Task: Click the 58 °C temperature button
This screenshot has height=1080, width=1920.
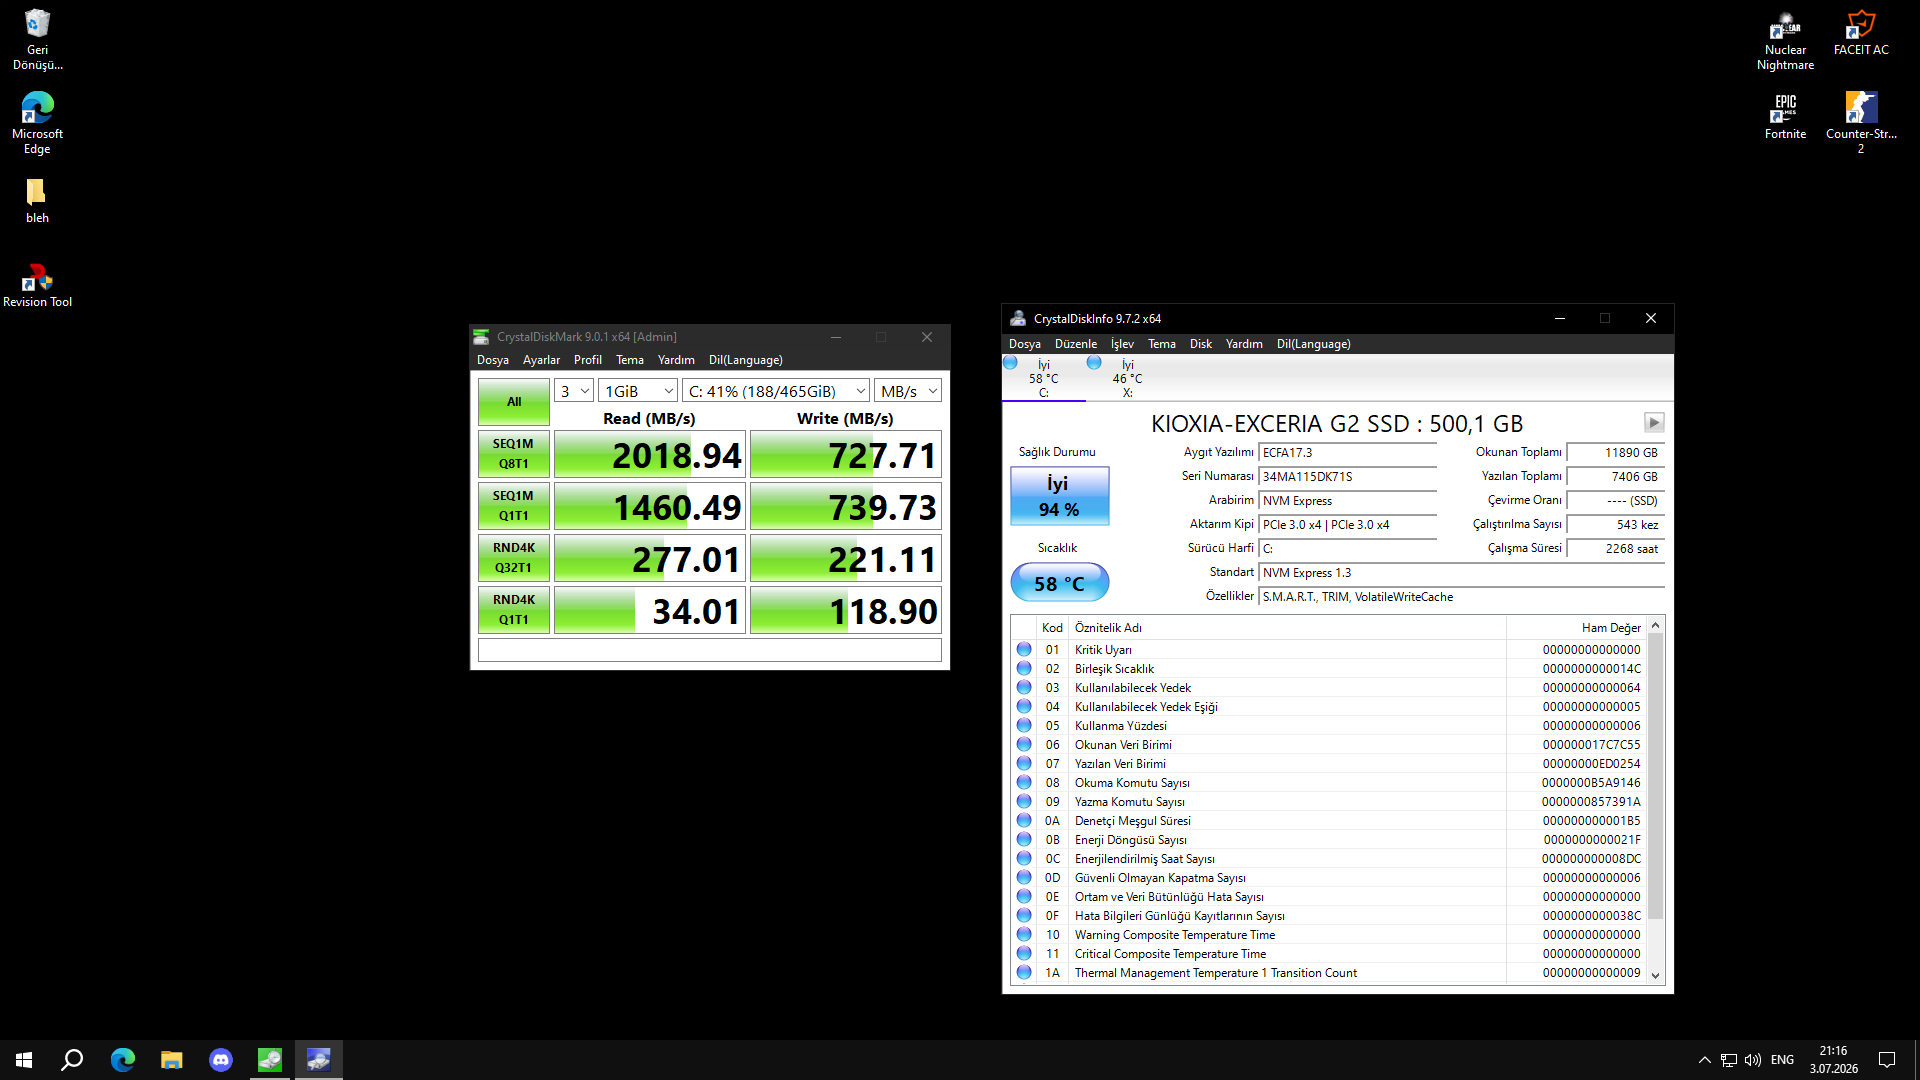Action: coord(1059,583)
